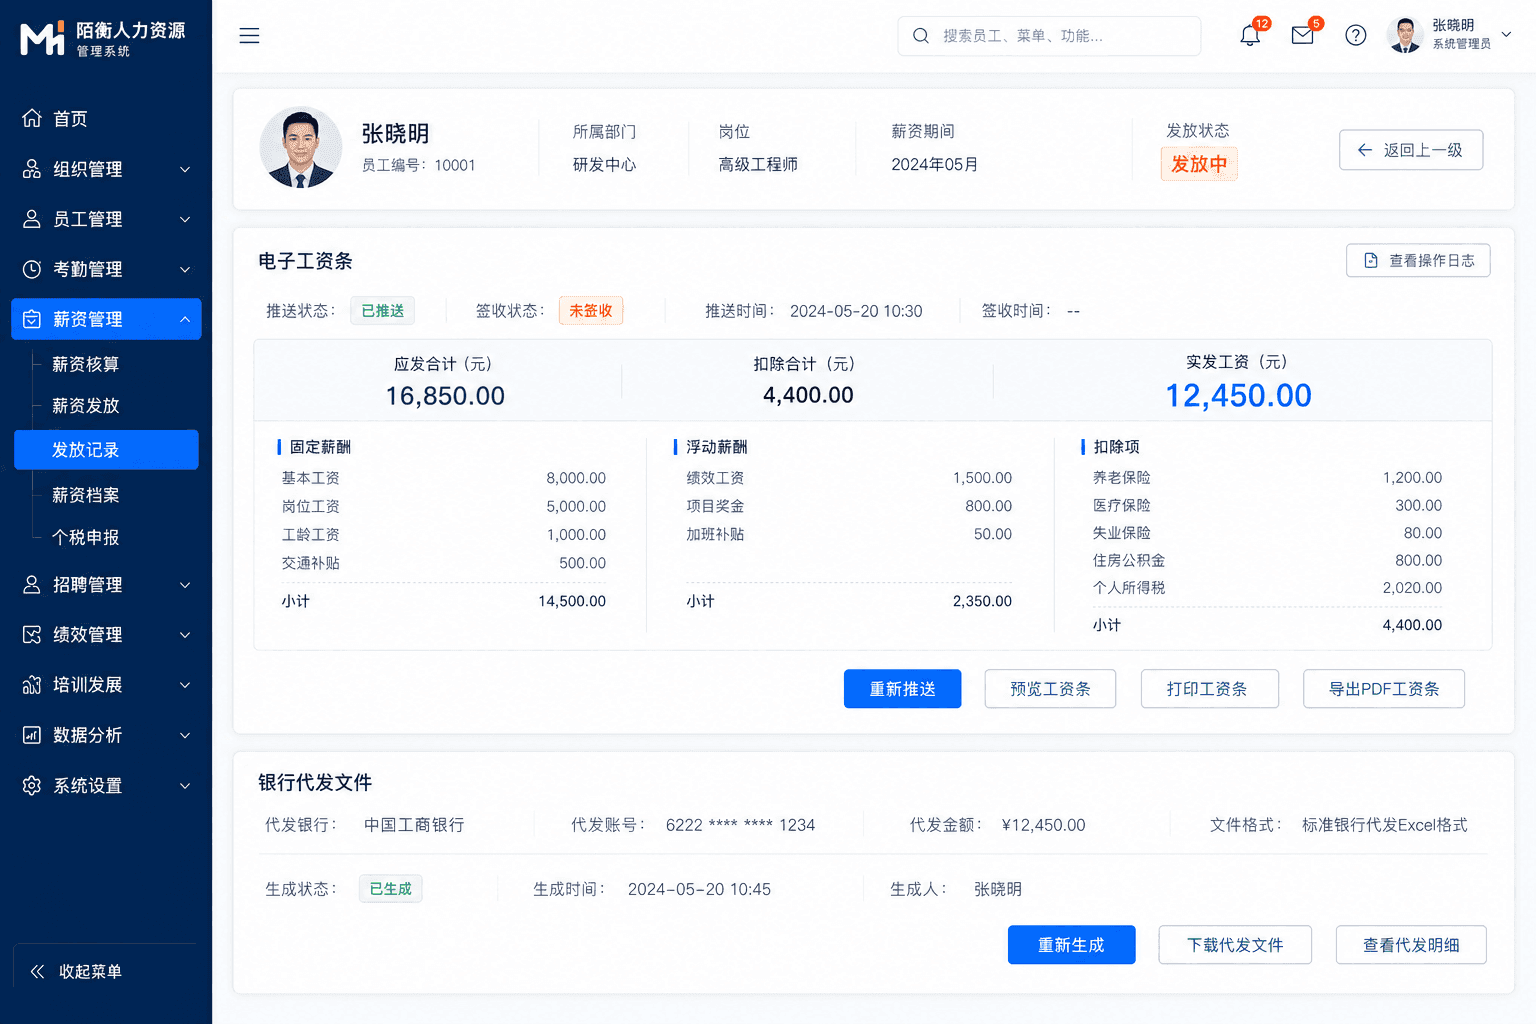This screenshot has width=1536, height=1024.
Task: Open the notifications bell icon
Action: [x=1250, y=35]
